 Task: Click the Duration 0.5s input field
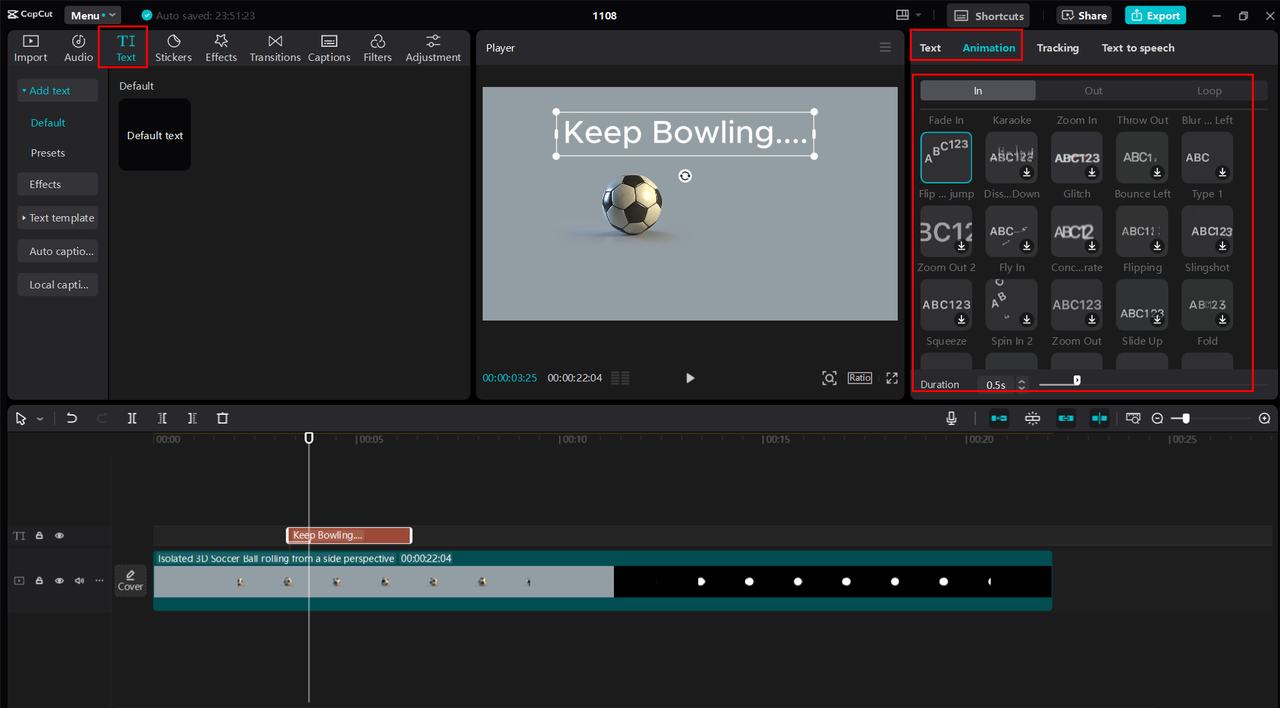(995, 384)
